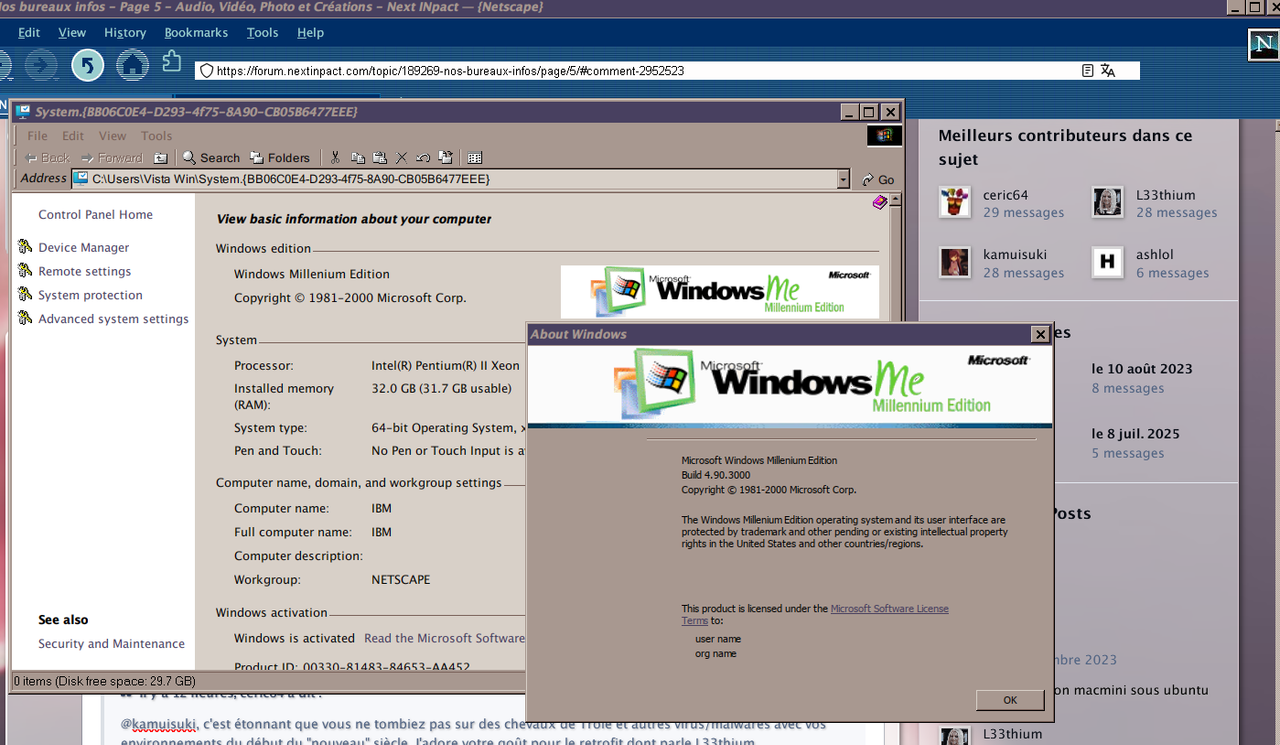Click the shield icon beside Advanced system settings
This screenshot has height=745, width=1280.
(x=25, y=319)
